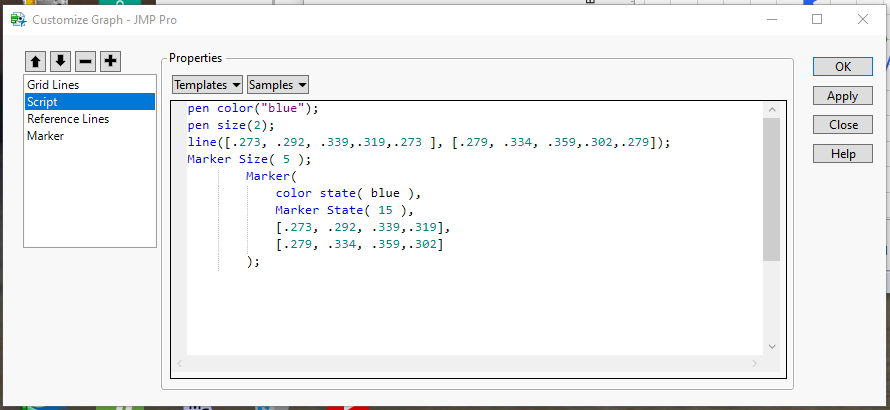
Task: Select Reference Lines in the list
Action: 90,119
